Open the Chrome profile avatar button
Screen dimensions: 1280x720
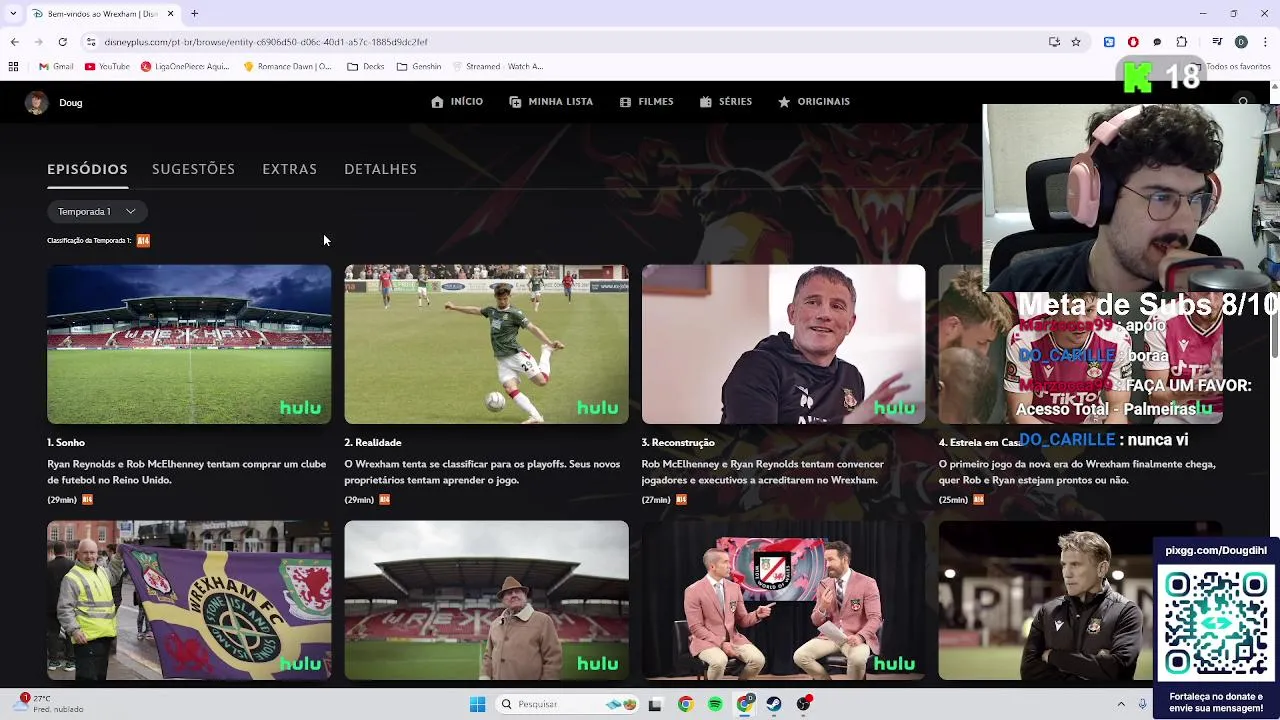1241,42
